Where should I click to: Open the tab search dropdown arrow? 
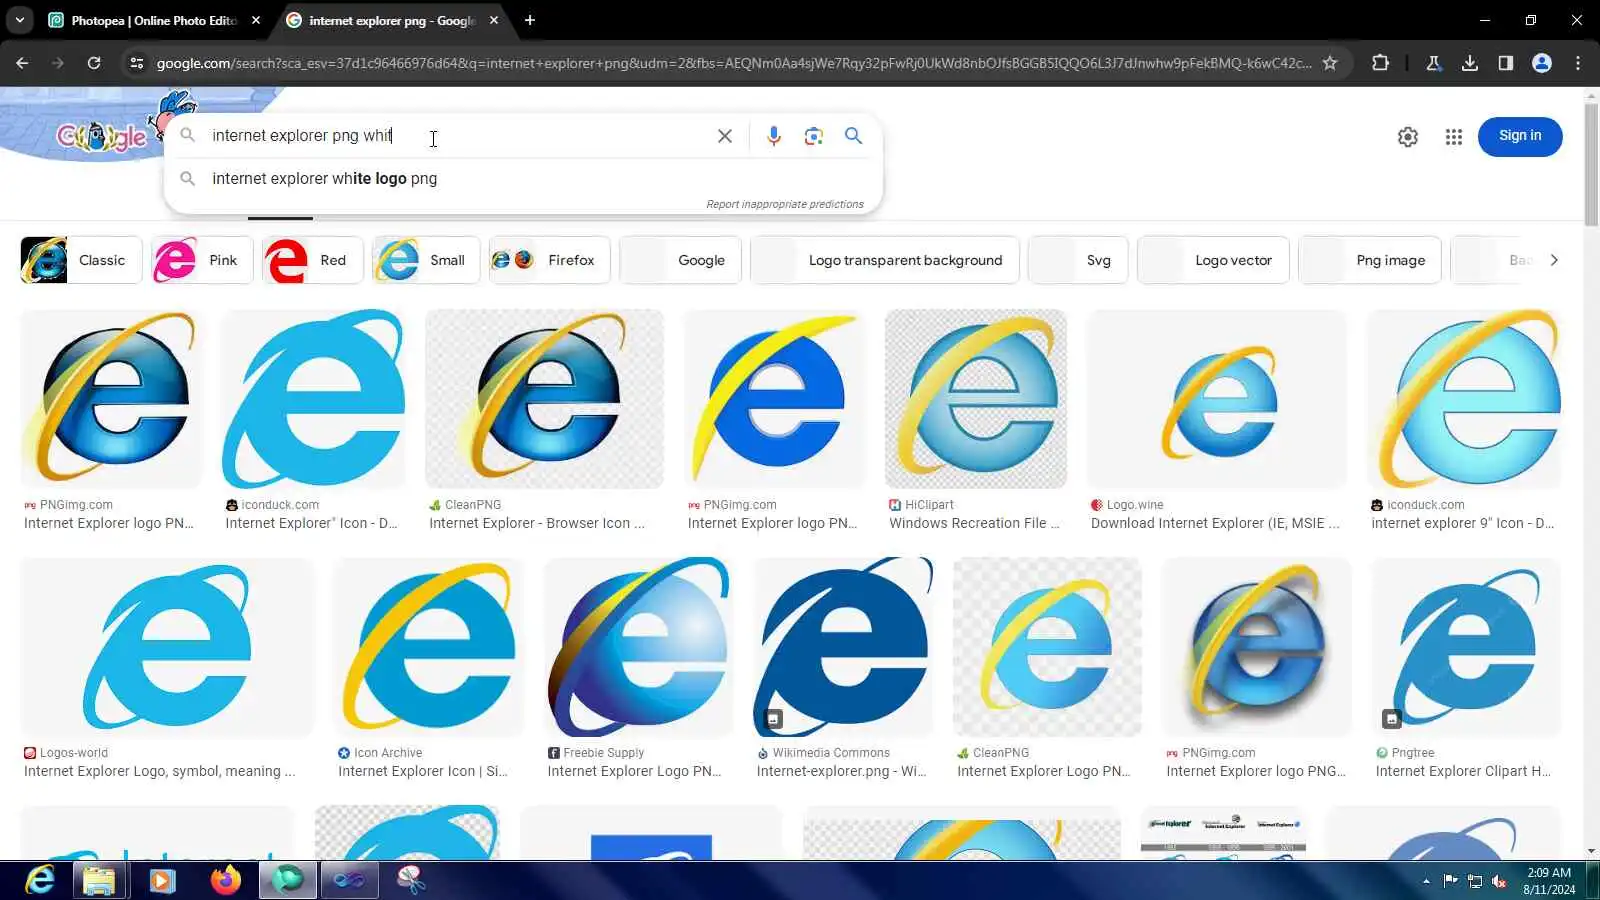[20, 20]
